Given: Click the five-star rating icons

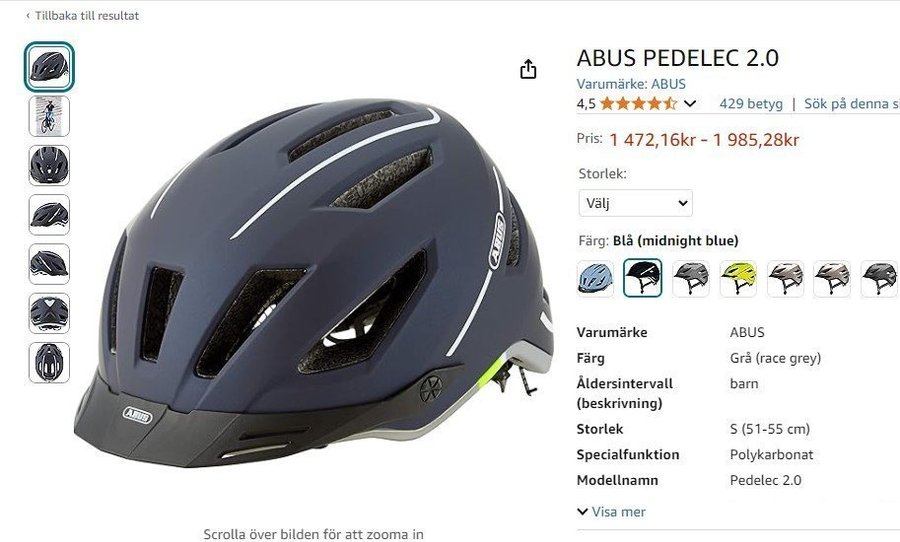Looking at the screenshot, I should 638,104.
